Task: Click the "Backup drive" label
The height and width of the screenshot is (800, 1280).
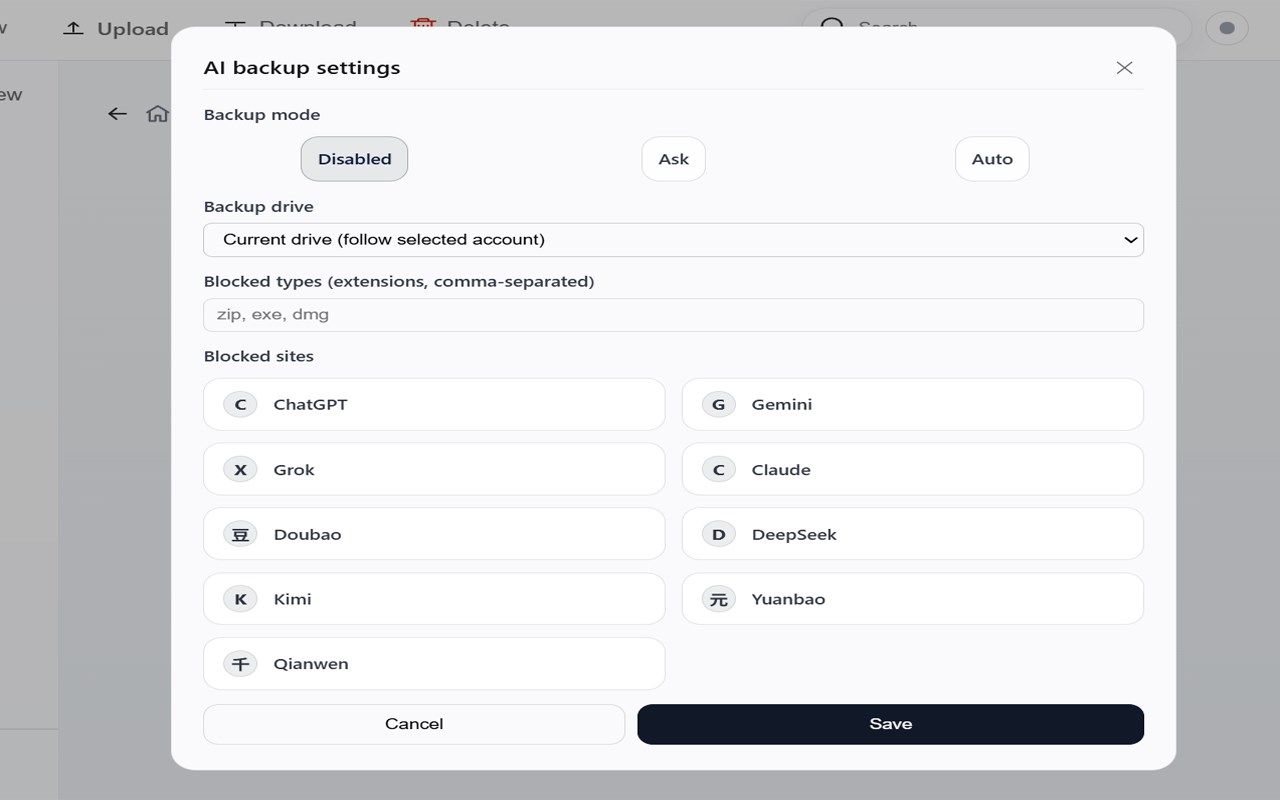Action: coord(259,207)
